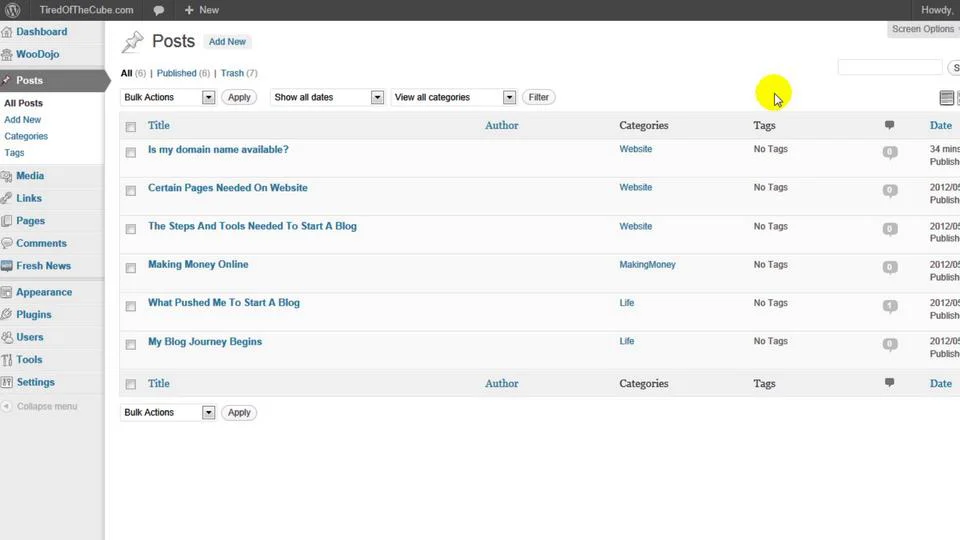
Task: Open comment count for 'My Blog Journey Begins'
Action: pos(890,344)
